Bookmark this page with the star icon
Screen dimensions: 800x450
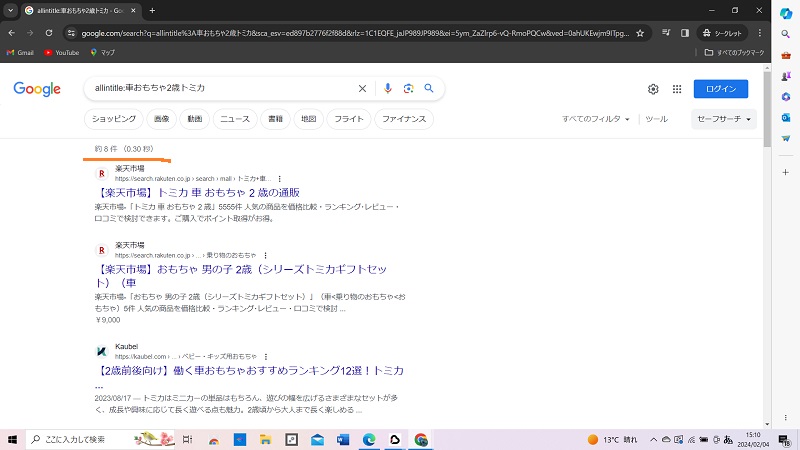point(640,33)
